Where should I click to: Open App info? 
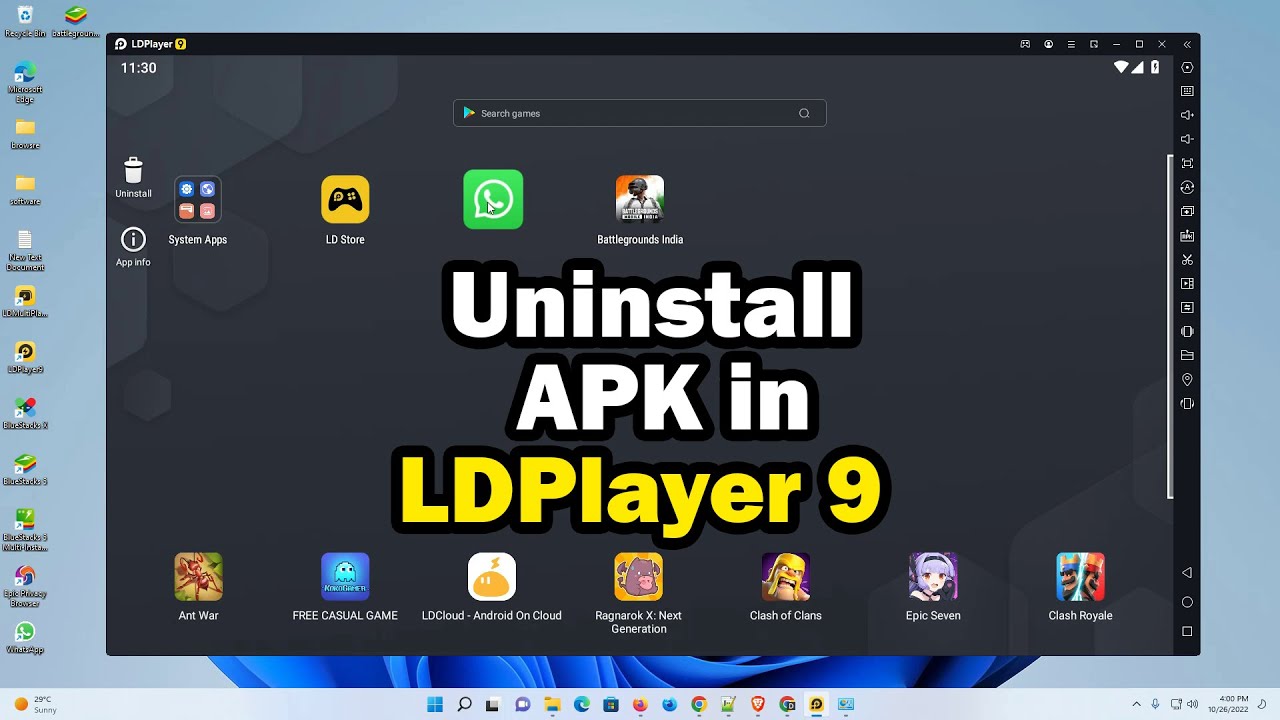(133, 239)
